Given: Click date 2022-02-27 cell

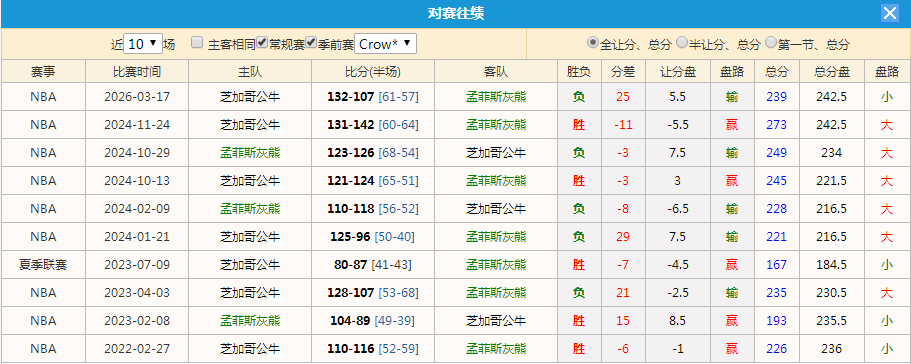Looking at the screenshot, I should click(x=137, y=348).
